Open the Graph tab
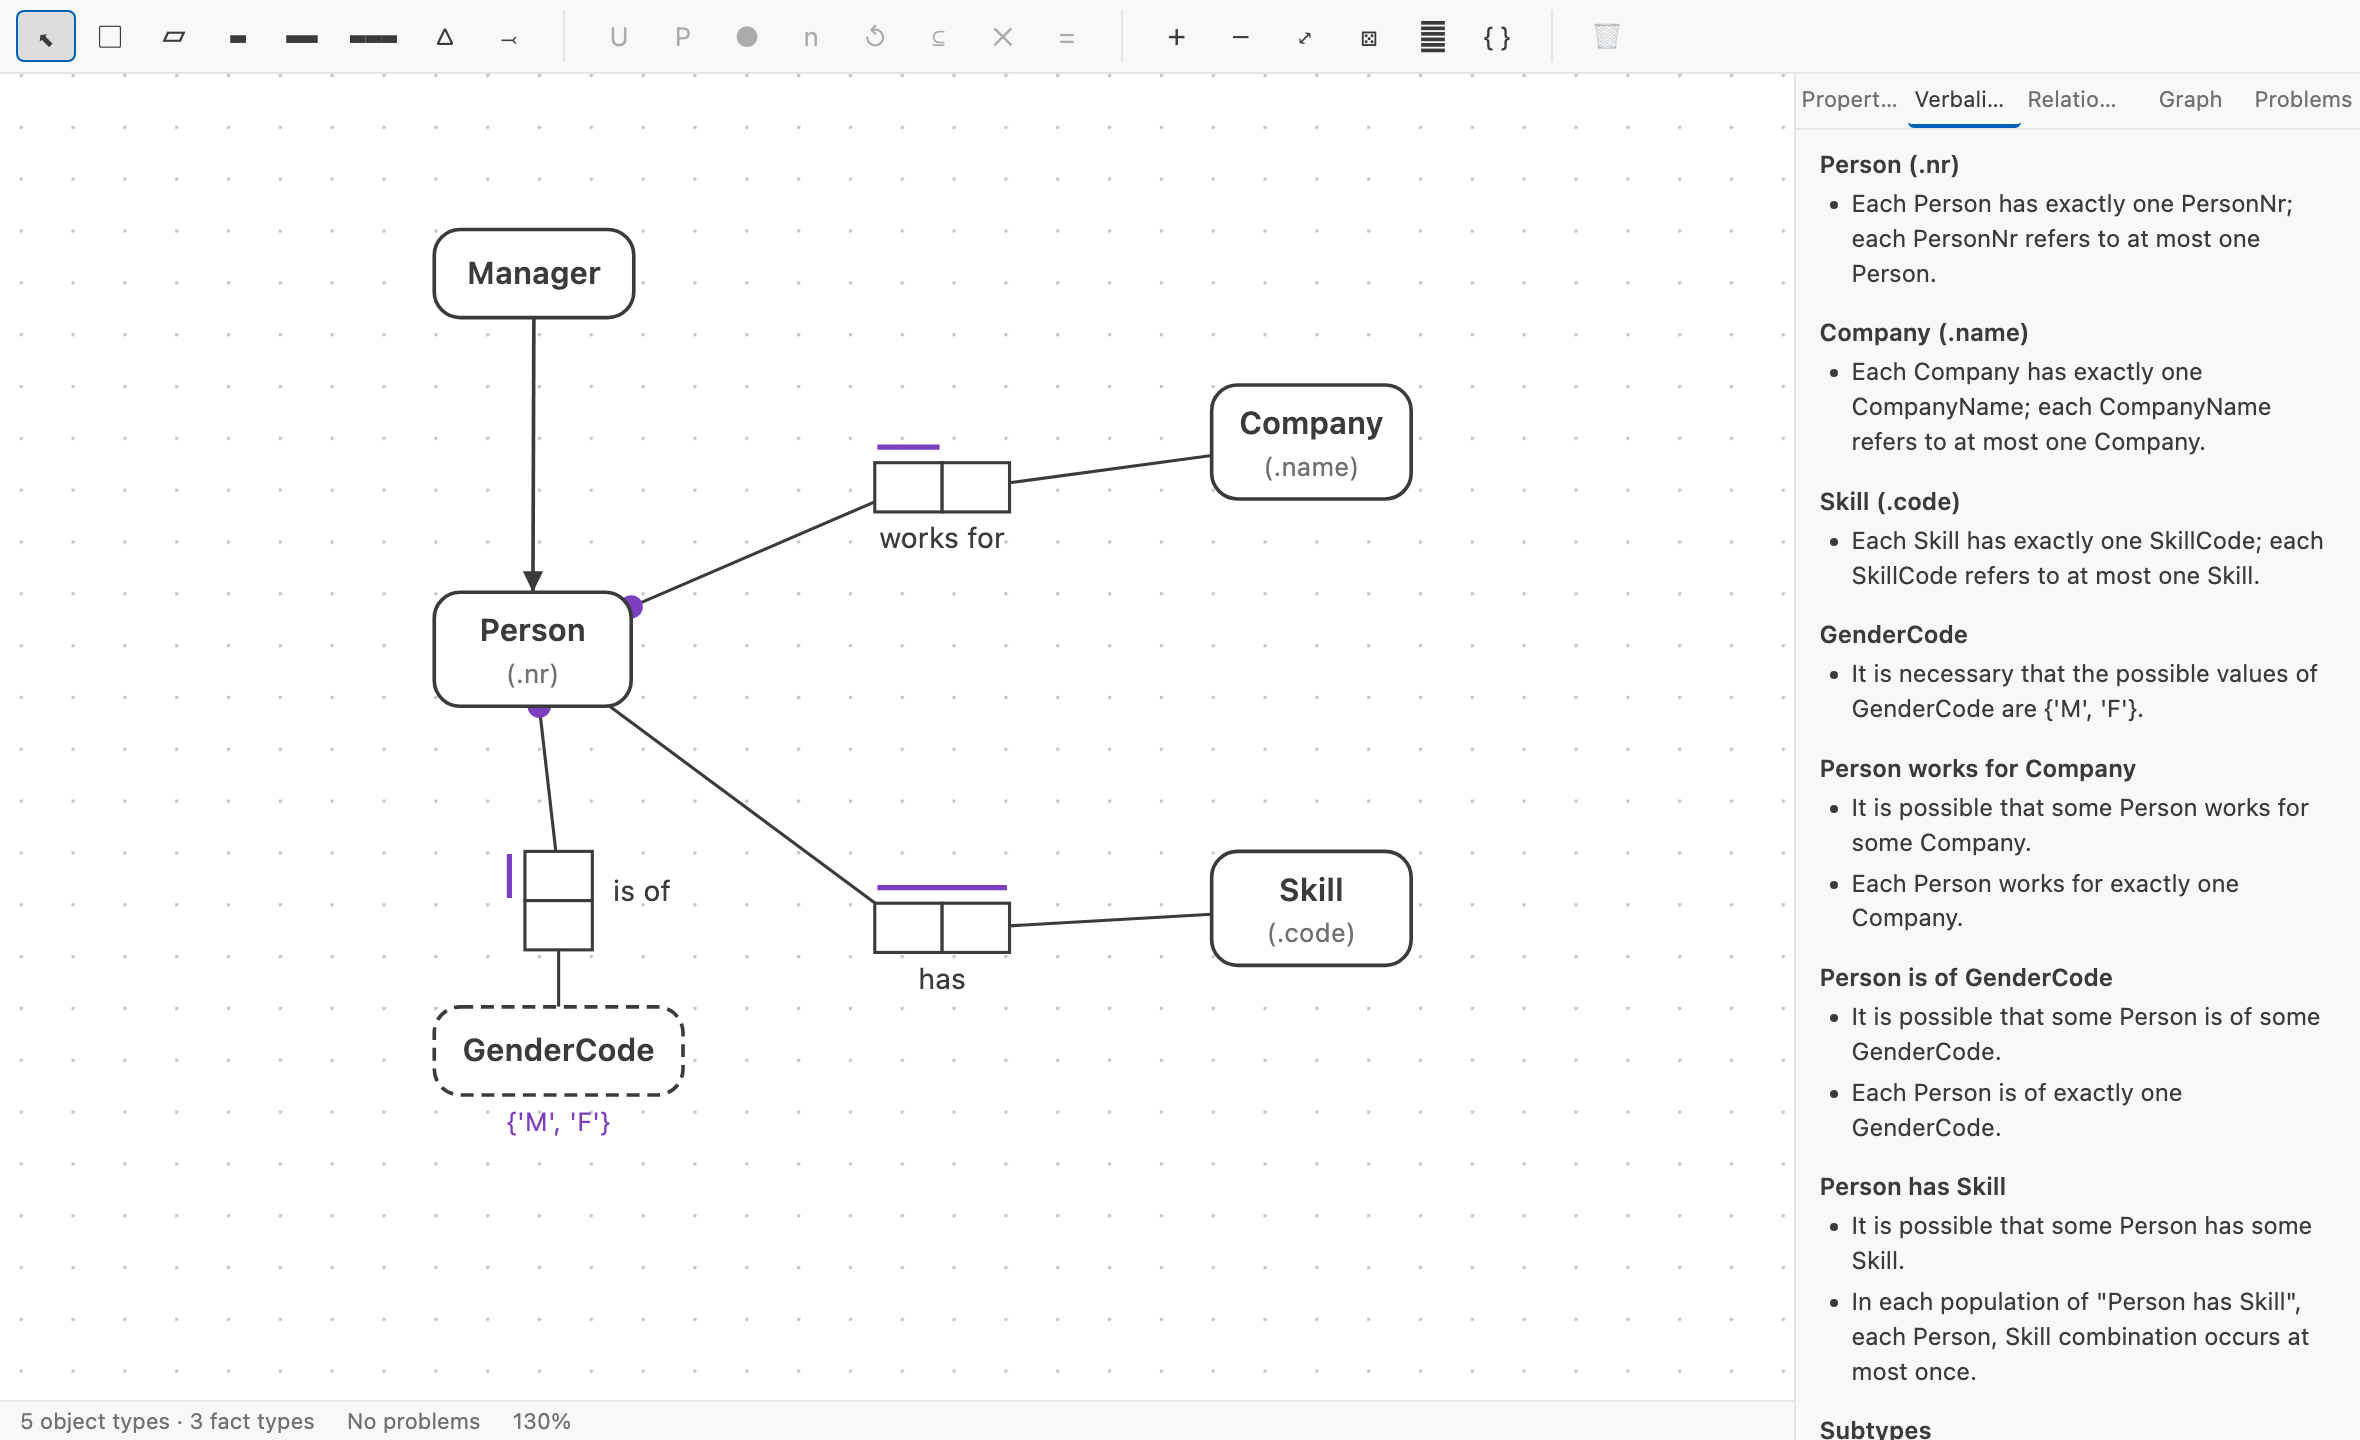 (x=2190, y=99)
